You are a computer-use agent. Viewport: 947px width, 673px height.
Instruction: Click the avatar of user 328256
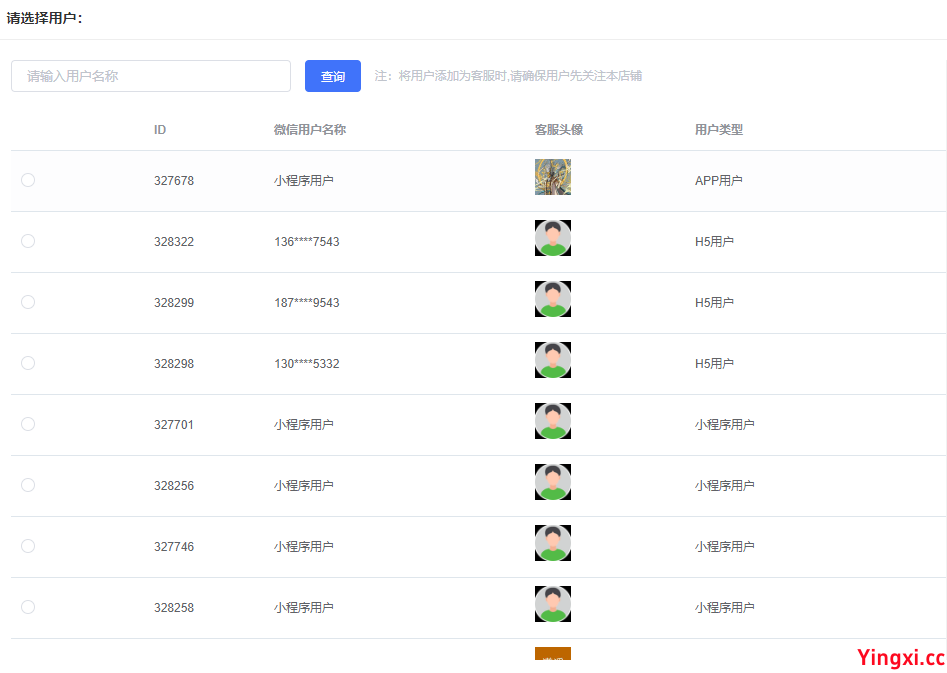552,481
